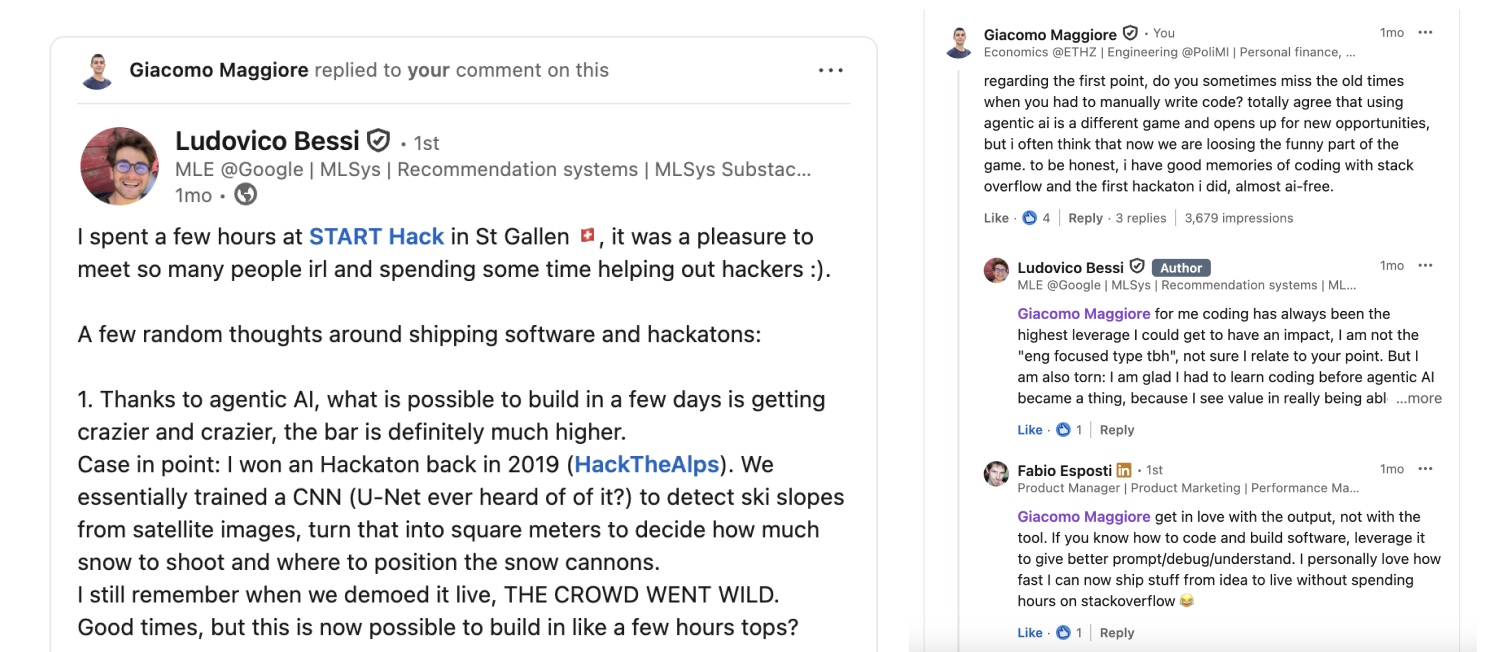Click Fabio Esposti's profile avatar
The image size is (1492, 652).
pos(996,473)
